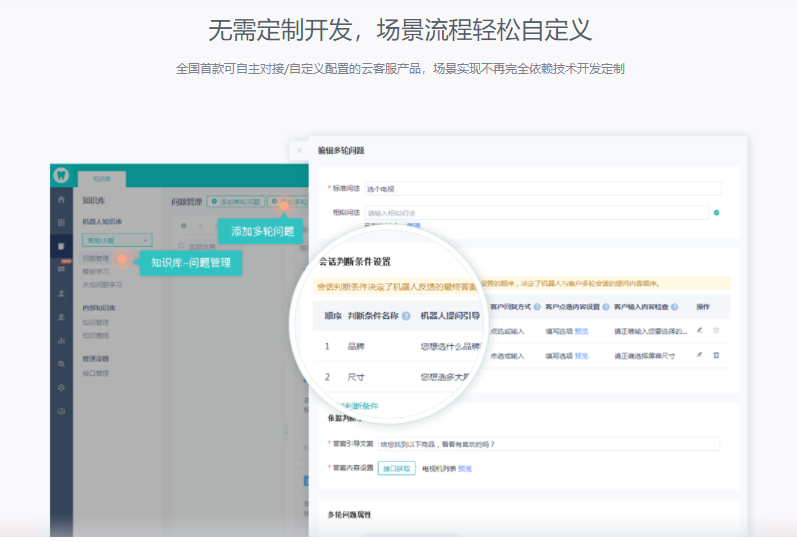Check the 全部分类 checkbox
The image size is (797, 542).
click(181, 245)
